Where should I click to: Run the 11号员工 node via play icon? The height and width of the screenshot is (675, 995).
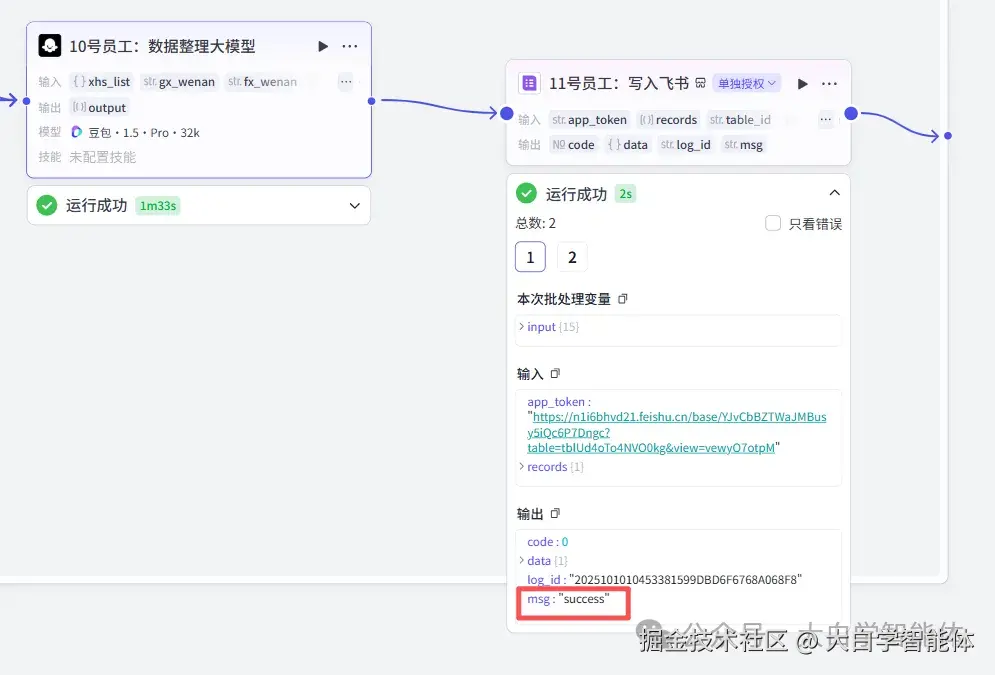click(x=802, y=83)
